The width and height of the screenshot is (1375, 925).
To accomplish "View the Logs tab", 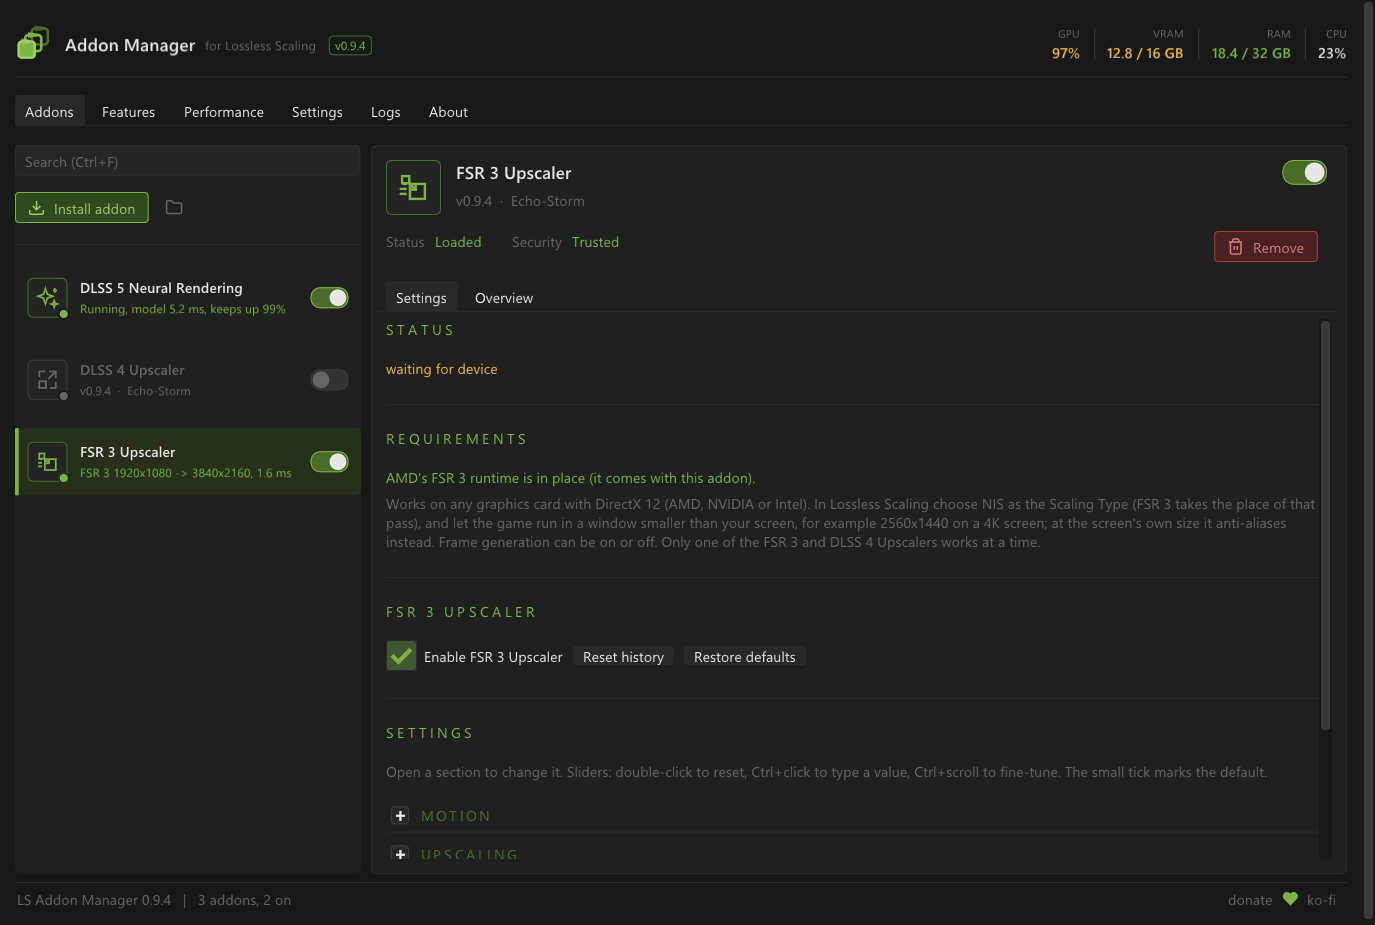I will (x=385, y=112).
